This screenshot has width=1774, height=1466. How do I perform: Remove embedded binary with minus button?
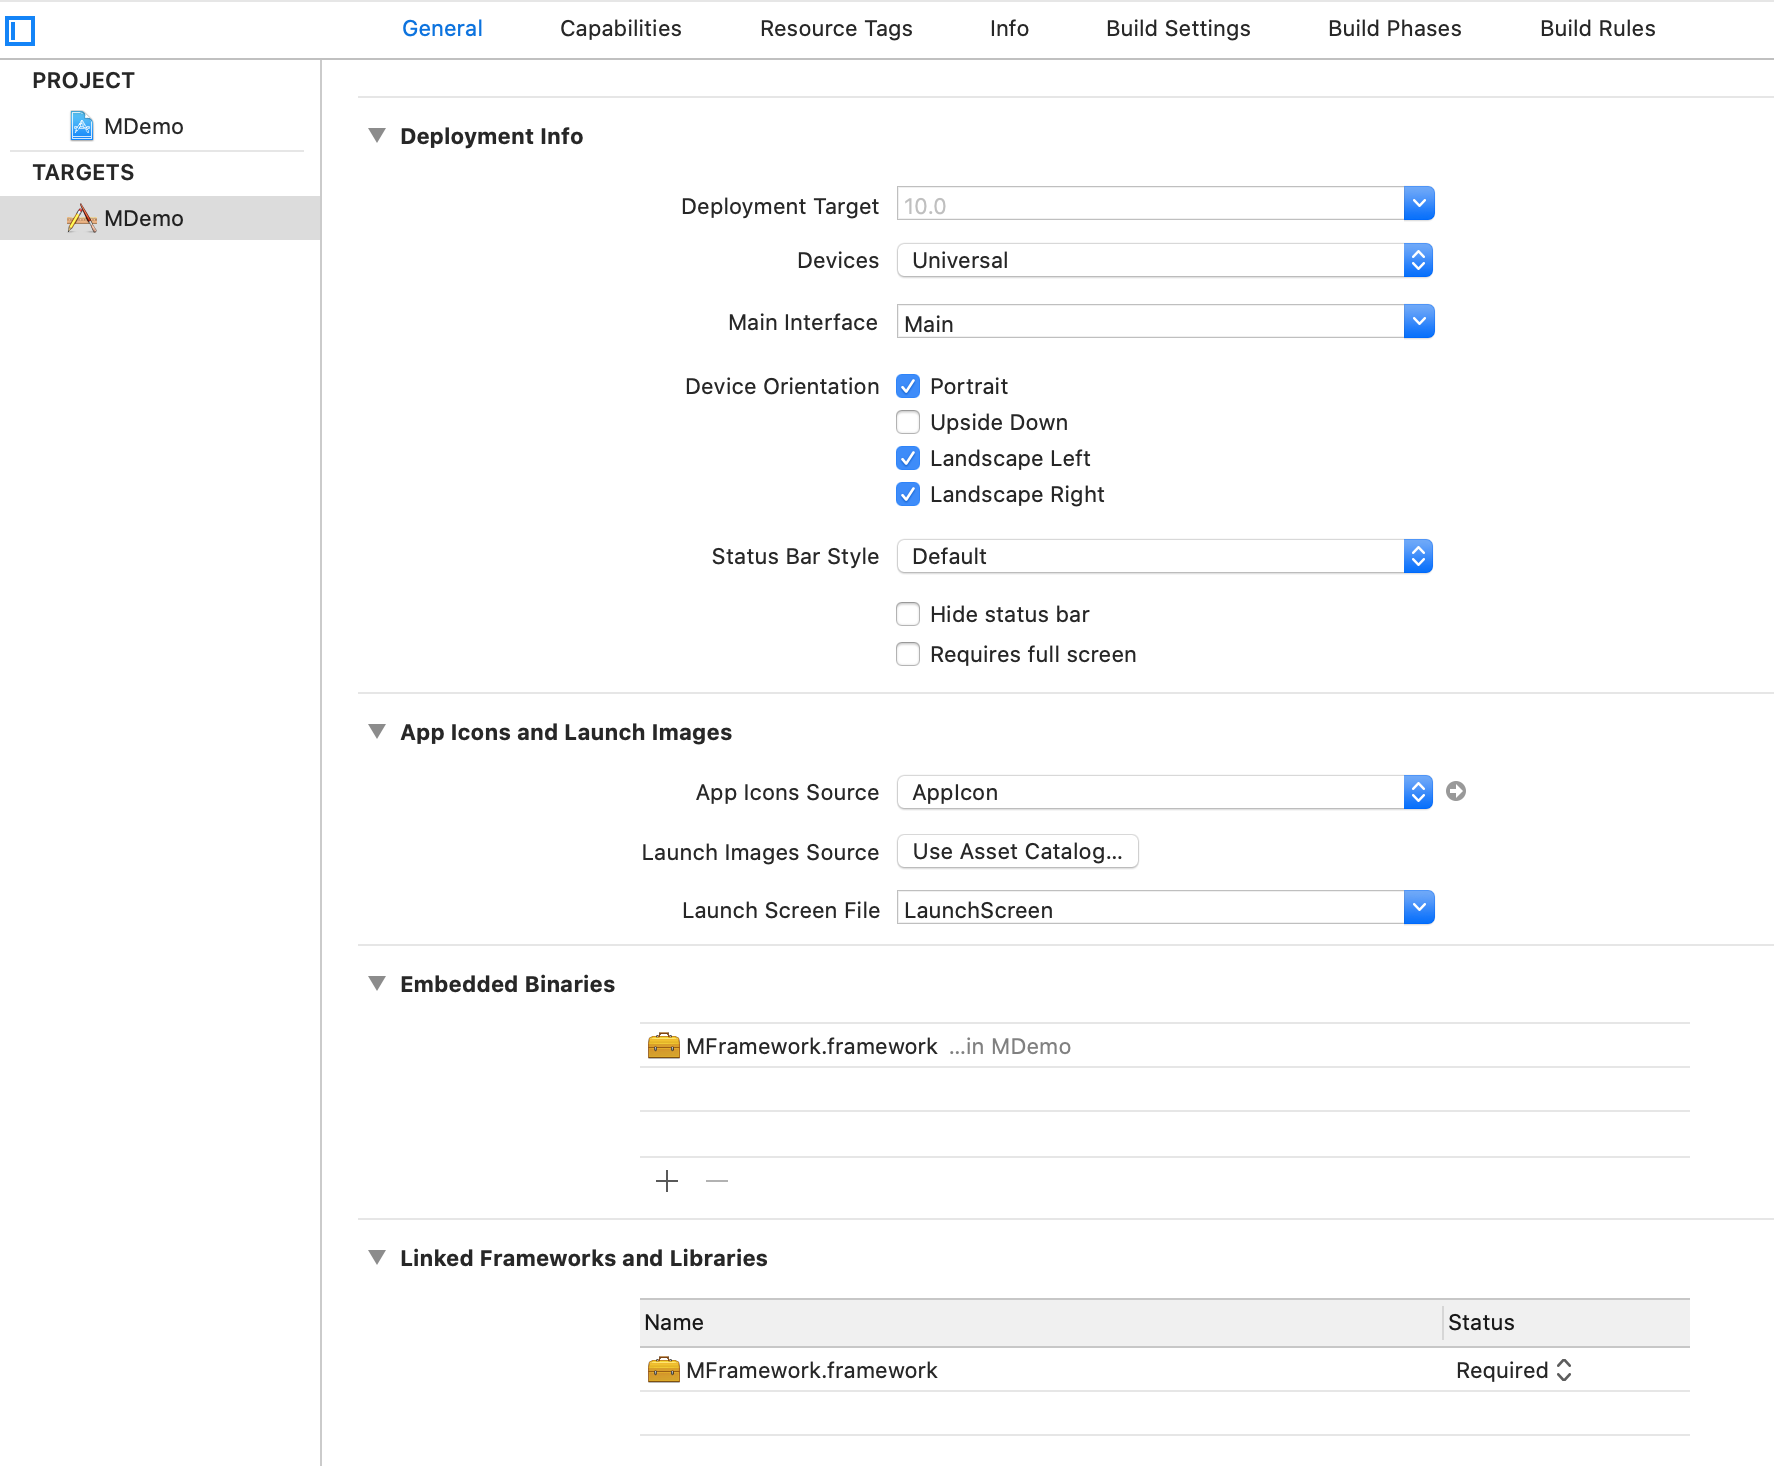717,1181
